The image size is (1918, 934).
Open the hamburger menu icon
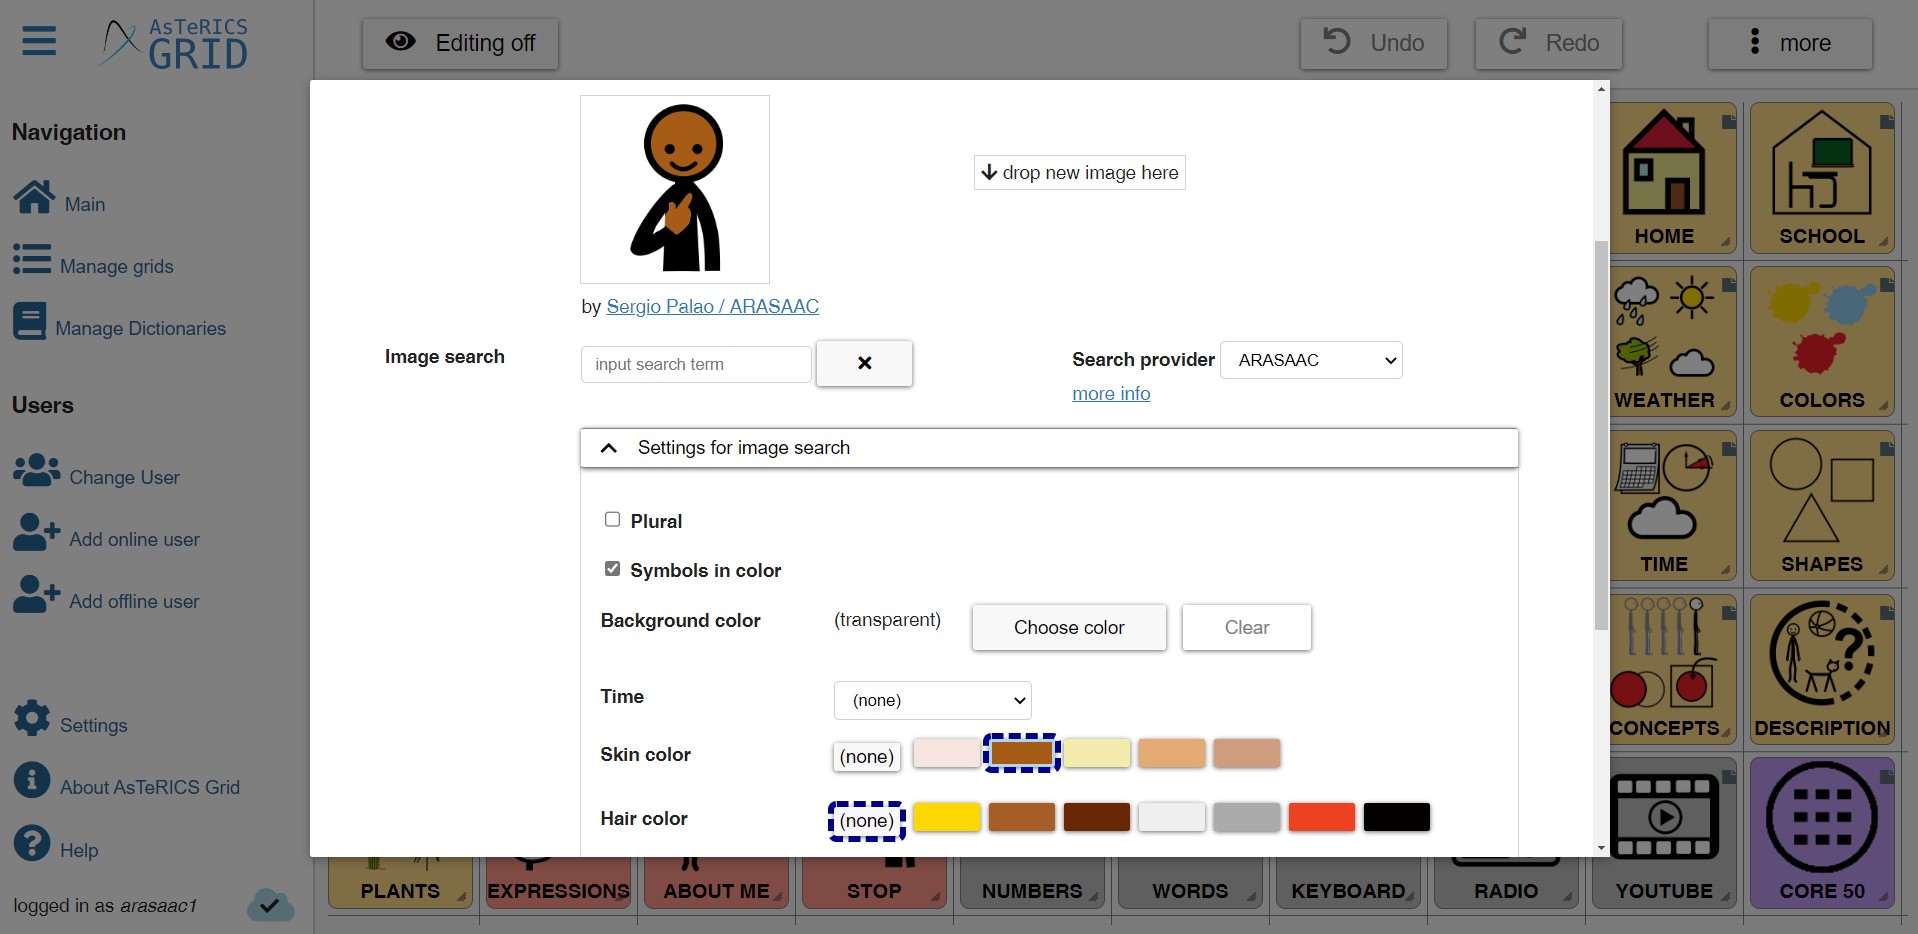click(x=39, y=42)
